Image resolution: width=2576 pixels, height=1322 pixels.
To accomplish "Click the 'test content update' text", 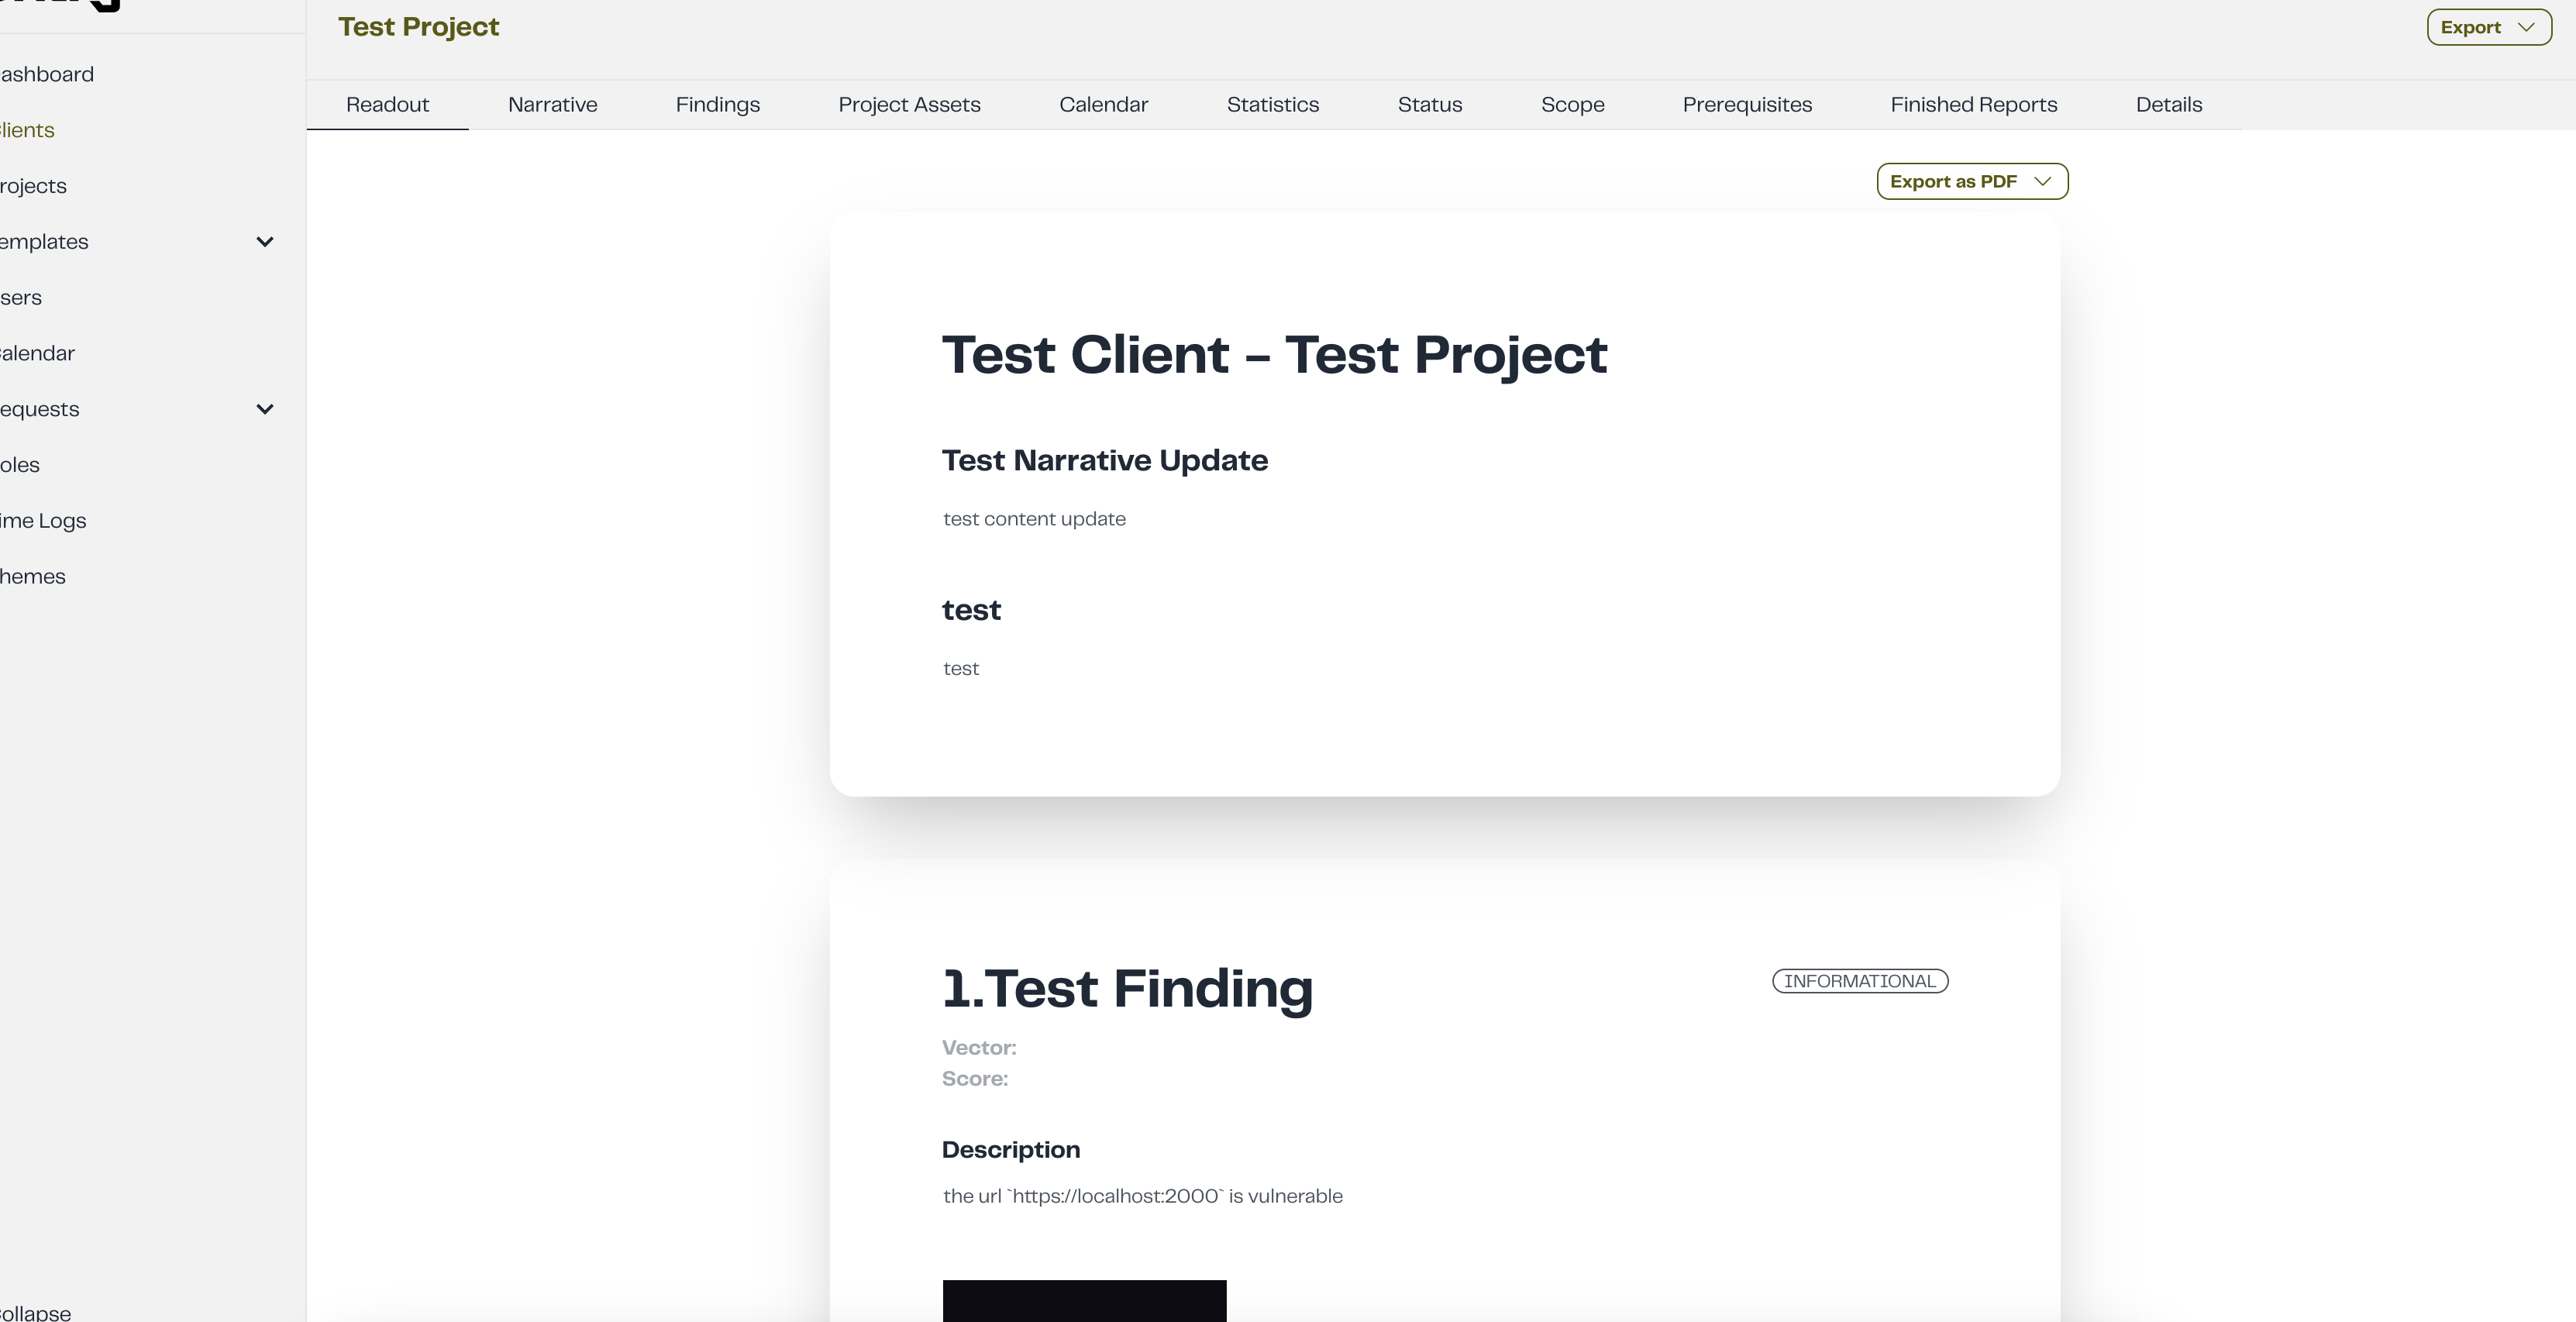I will click(x=1034, y=519).
